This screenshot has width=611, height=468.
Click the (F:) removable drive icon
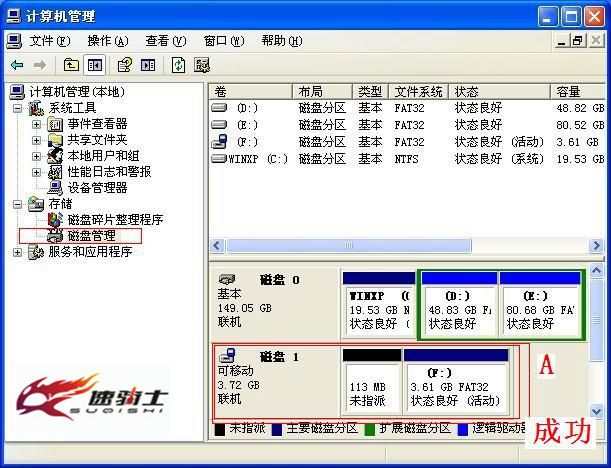click(x=219, y=141)
